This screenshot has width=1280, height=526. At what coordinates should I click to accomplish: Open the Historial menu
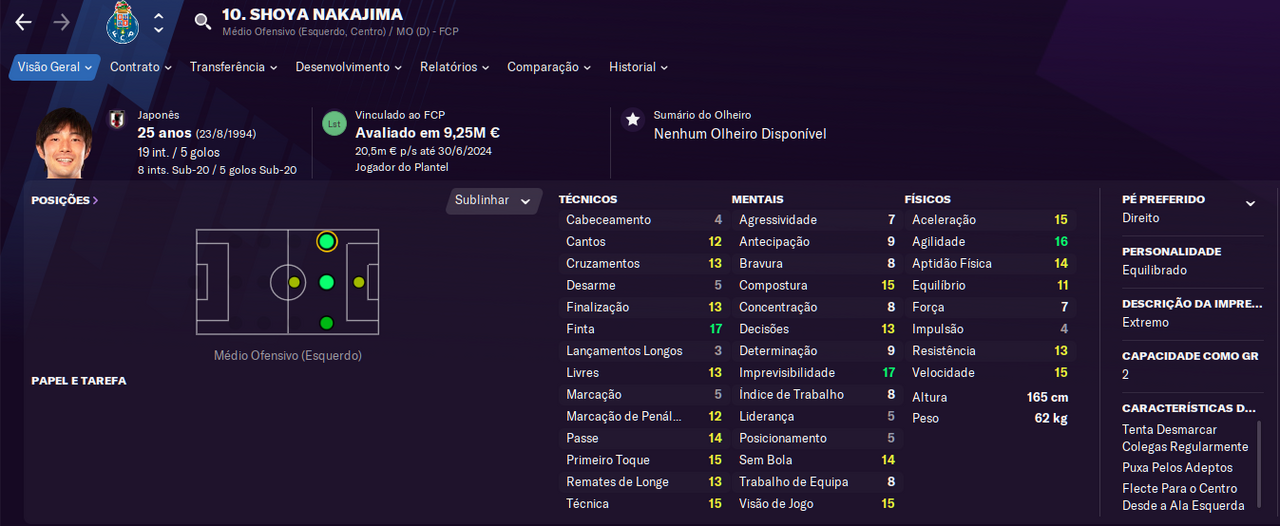tap(638, 67)
